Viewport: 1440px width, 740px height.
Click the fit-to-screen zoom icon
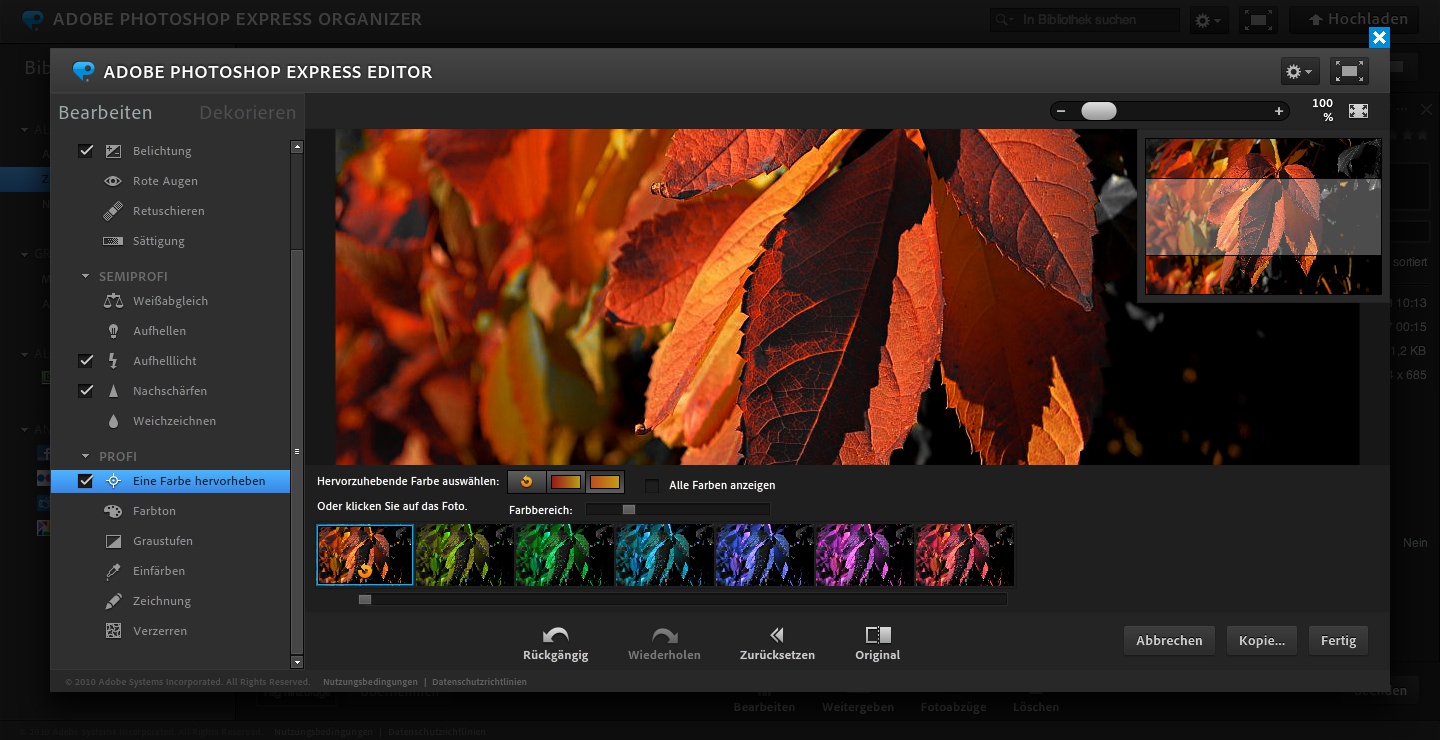point(1358,111)
